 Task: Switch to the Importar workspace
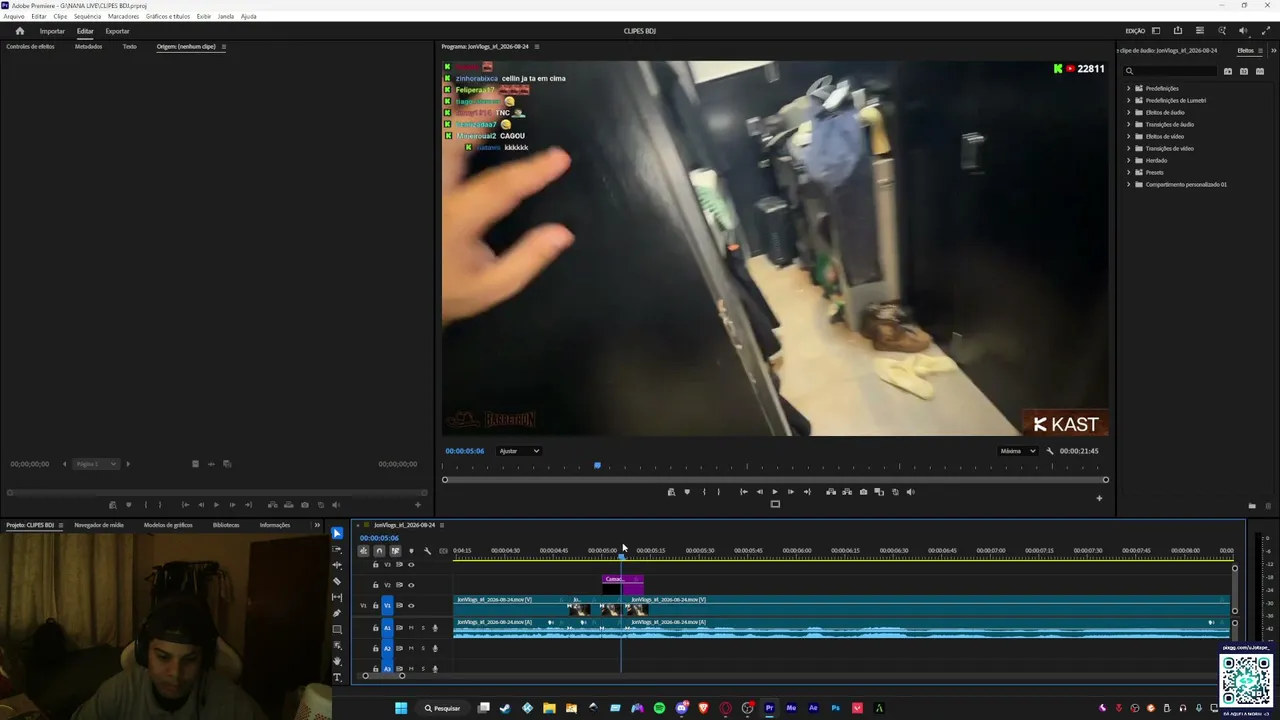tap(52, 31)
